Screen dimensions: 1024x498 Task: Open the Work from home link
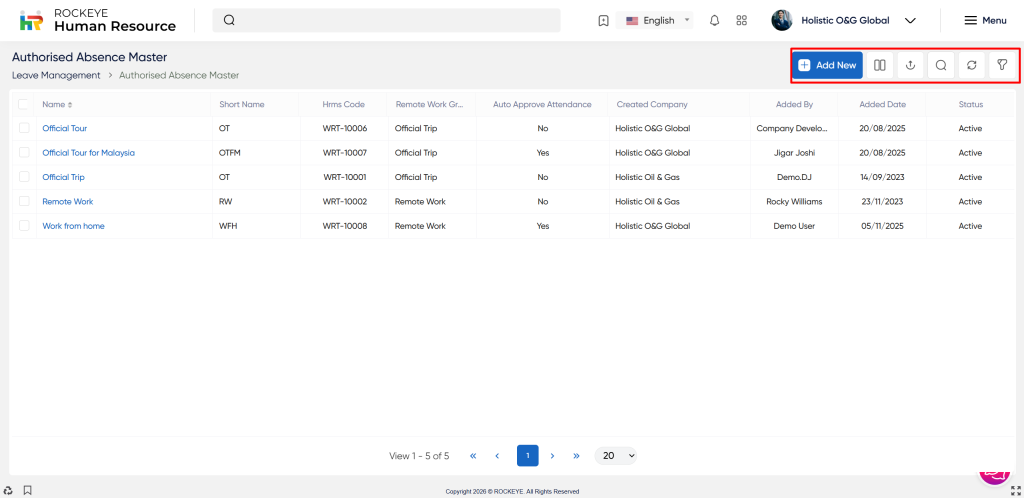point(73,226)
